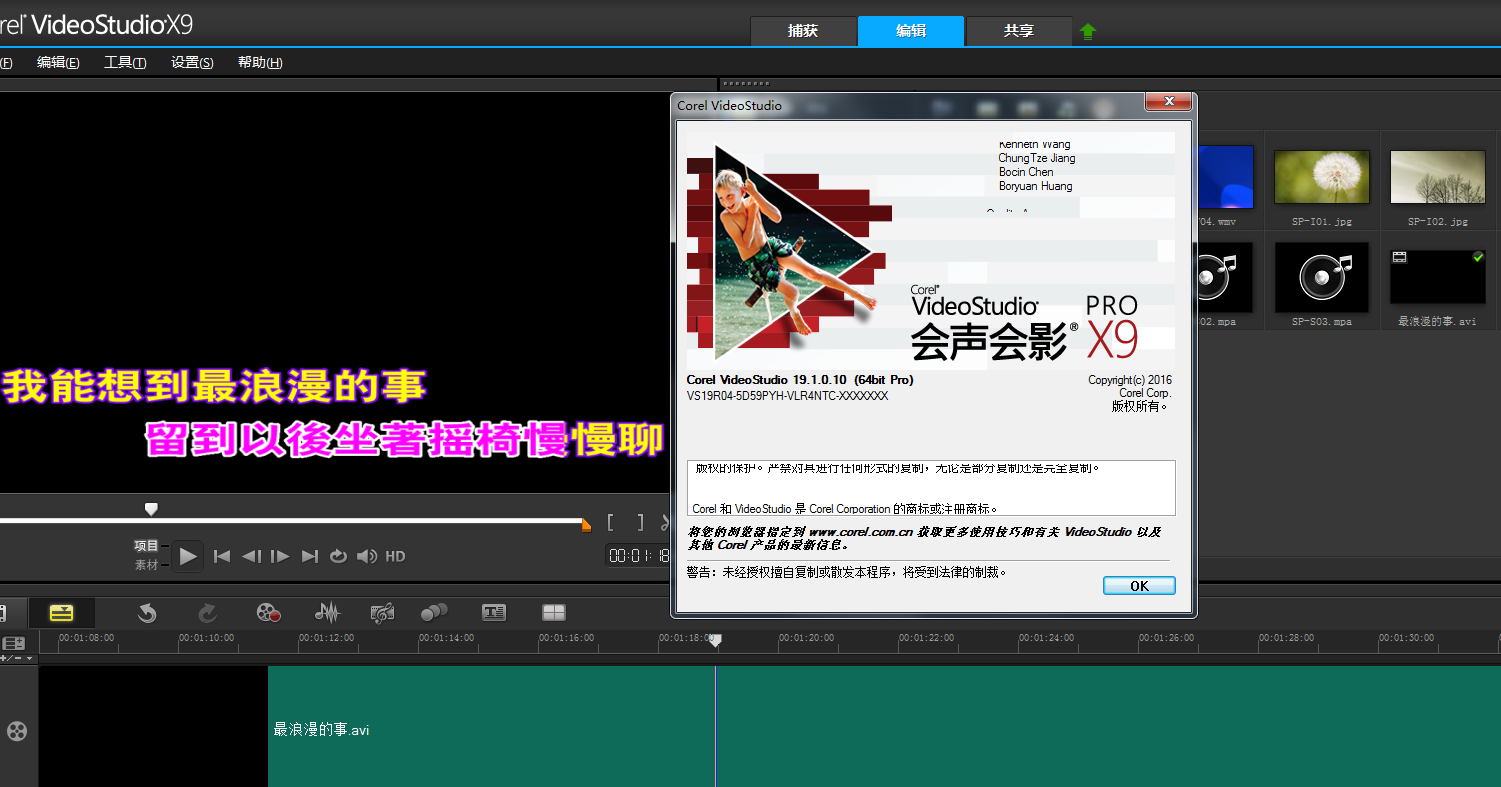Select the SP-I01.jpg dandelion thumbnail
1501x787 pixels.
point(1322,177)
